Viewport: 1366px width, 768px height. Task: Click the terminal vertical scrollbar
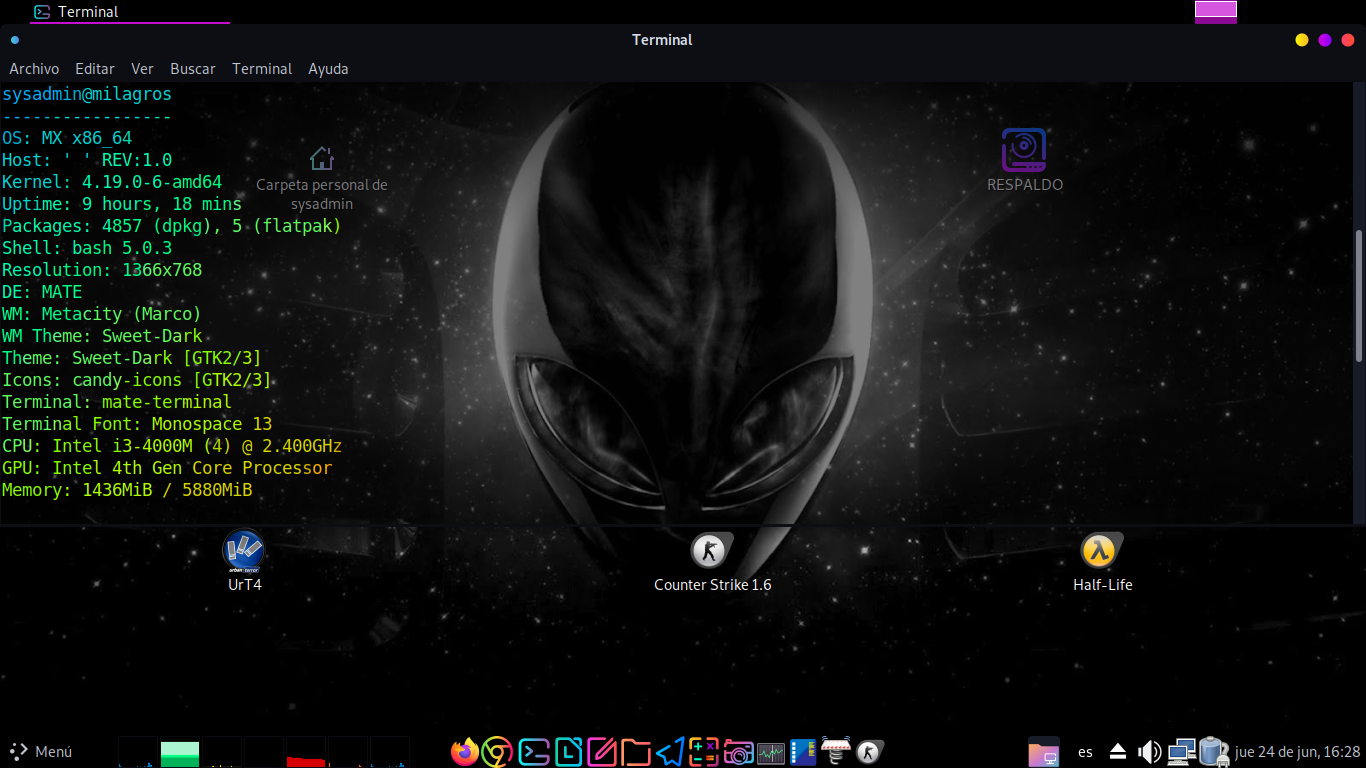pos(1358,296)
